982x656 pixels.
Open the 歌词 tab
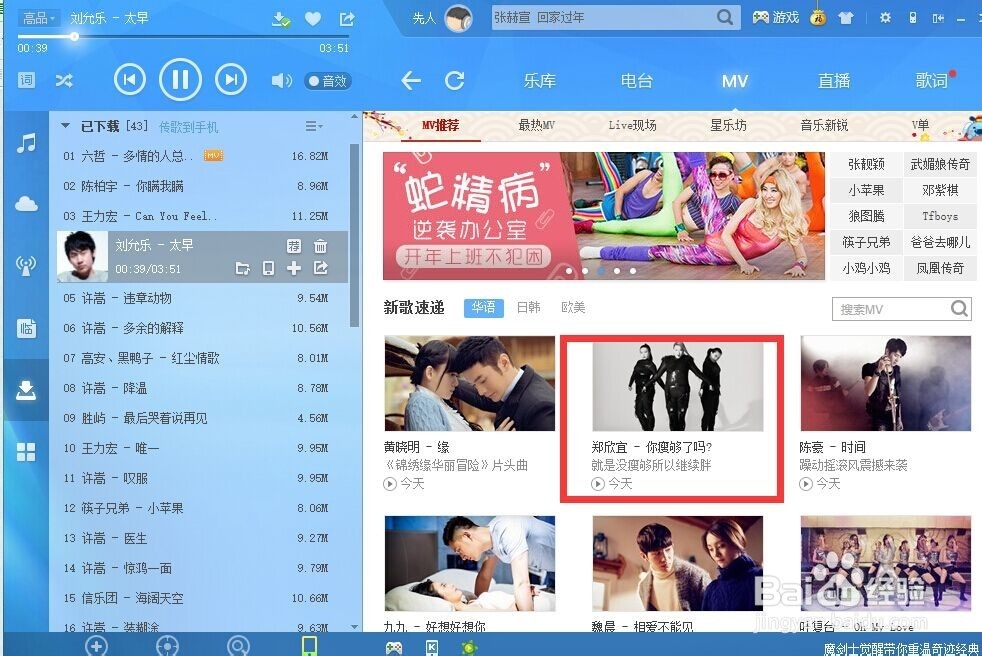(931, 81)
